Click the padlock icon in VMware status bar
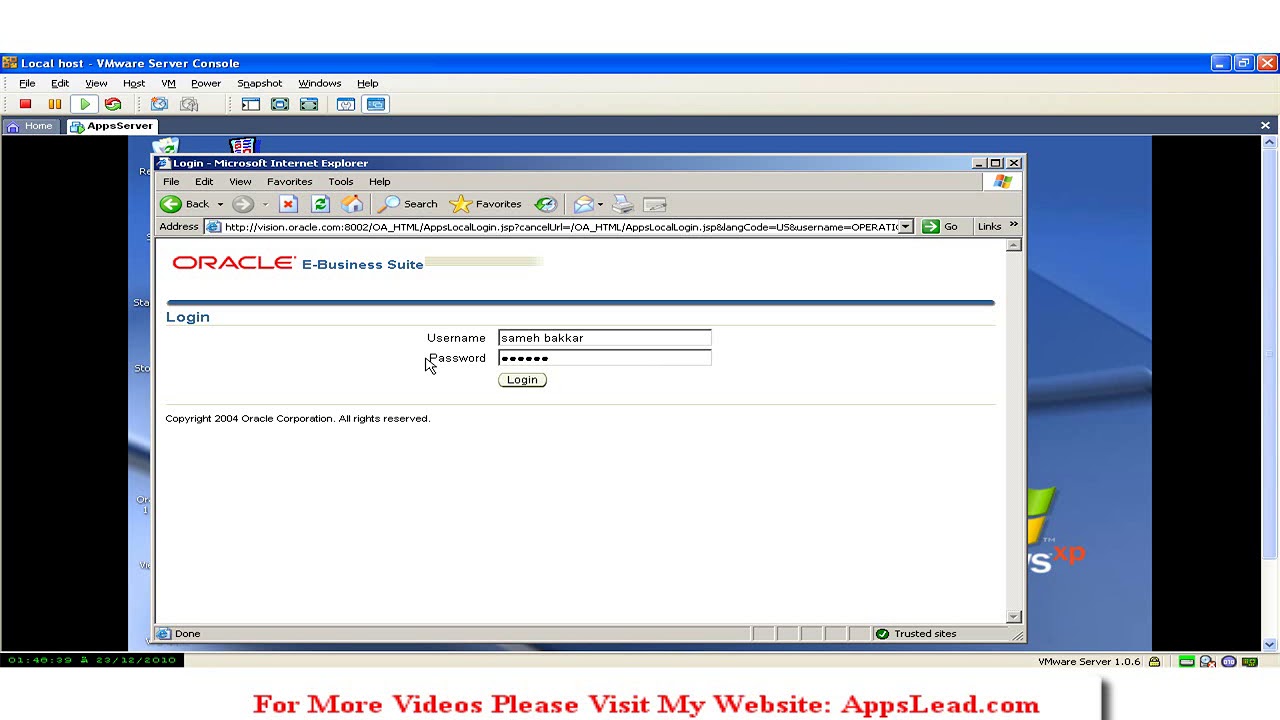Screen dimensions: 1280x720 (1154, 662)
